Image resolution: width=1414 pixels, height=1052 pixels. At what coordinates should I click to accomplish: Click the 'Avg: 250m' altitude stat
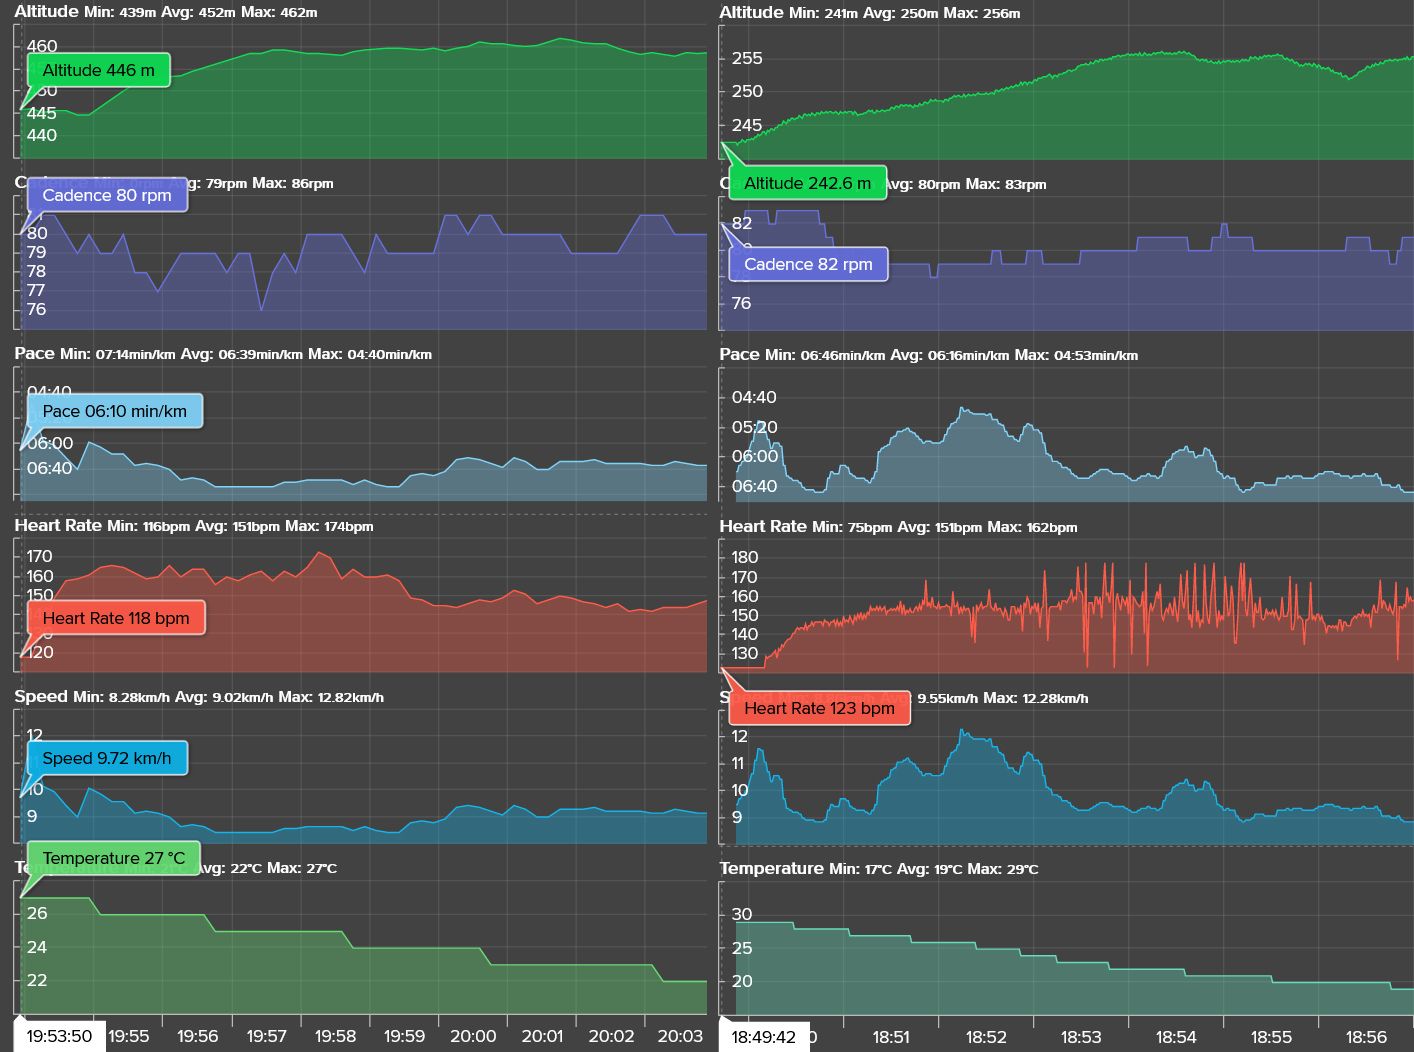[903, 13]
